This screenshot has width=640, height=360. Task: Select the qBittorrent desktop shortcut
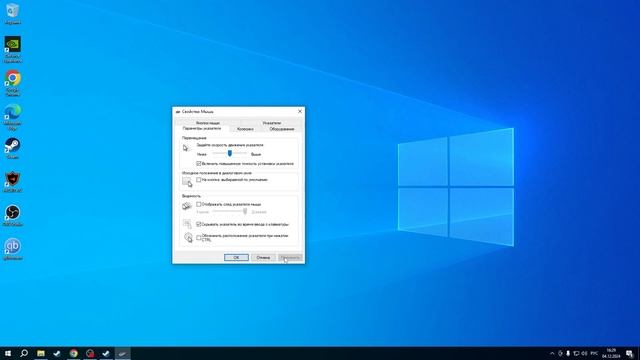[x=13, y=249]
